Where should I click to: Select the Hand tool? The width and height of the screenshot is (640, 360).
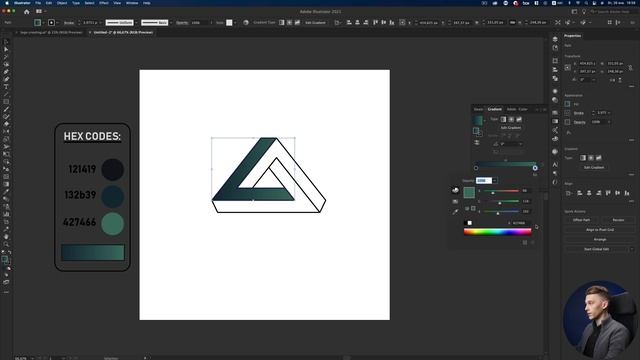[x=6, y=236]
